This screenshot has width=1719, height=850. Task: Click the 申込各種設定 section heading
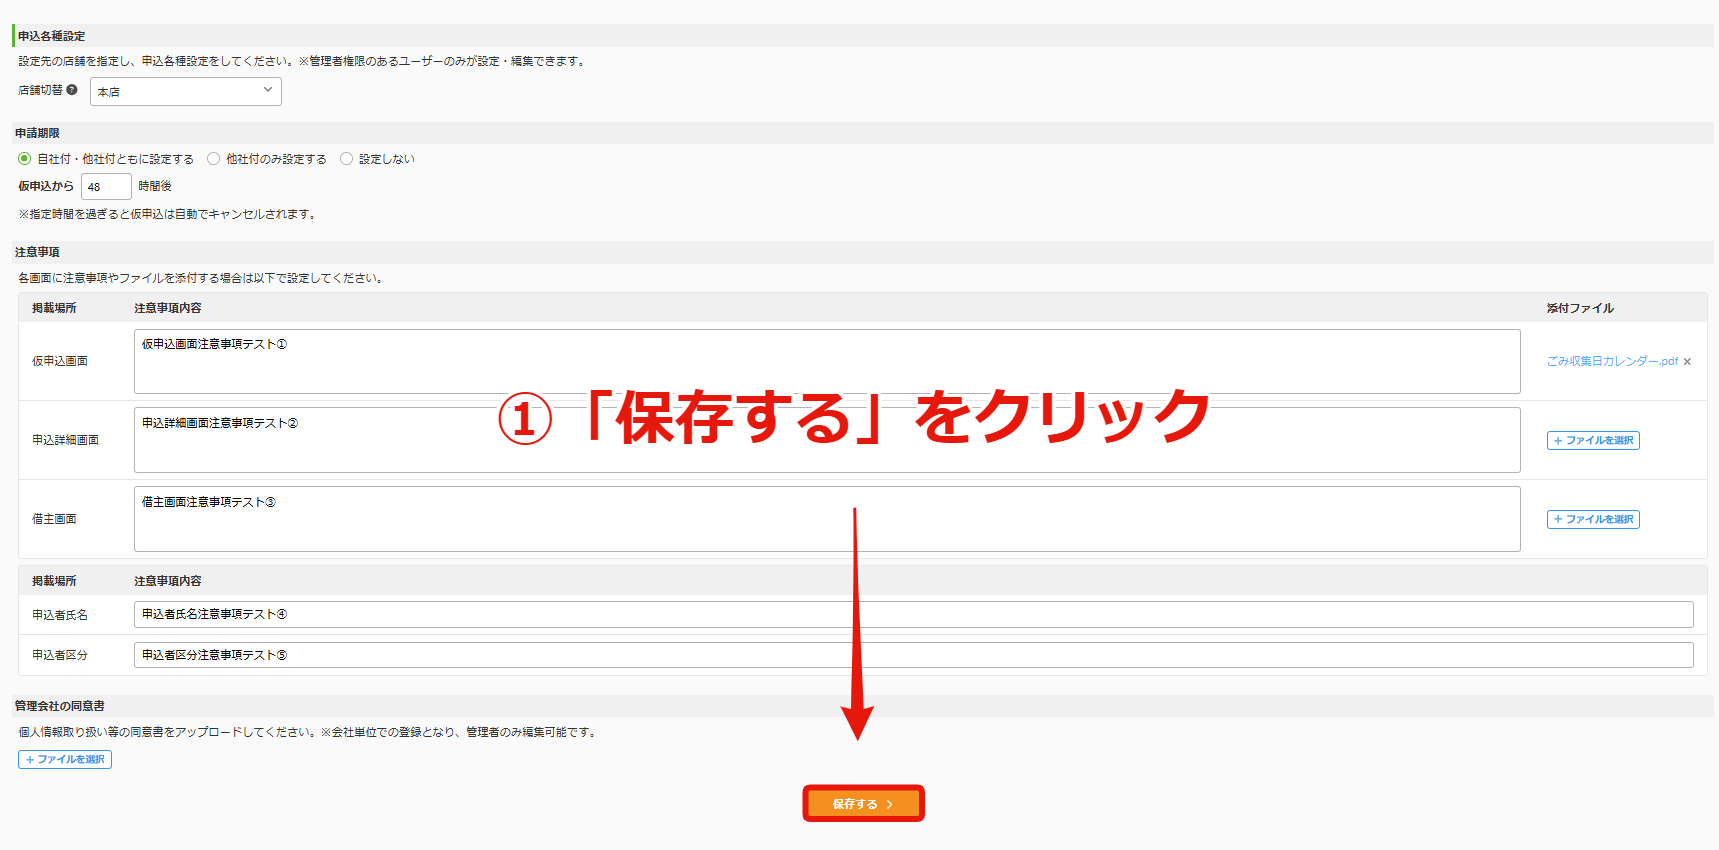pos(51,36)
